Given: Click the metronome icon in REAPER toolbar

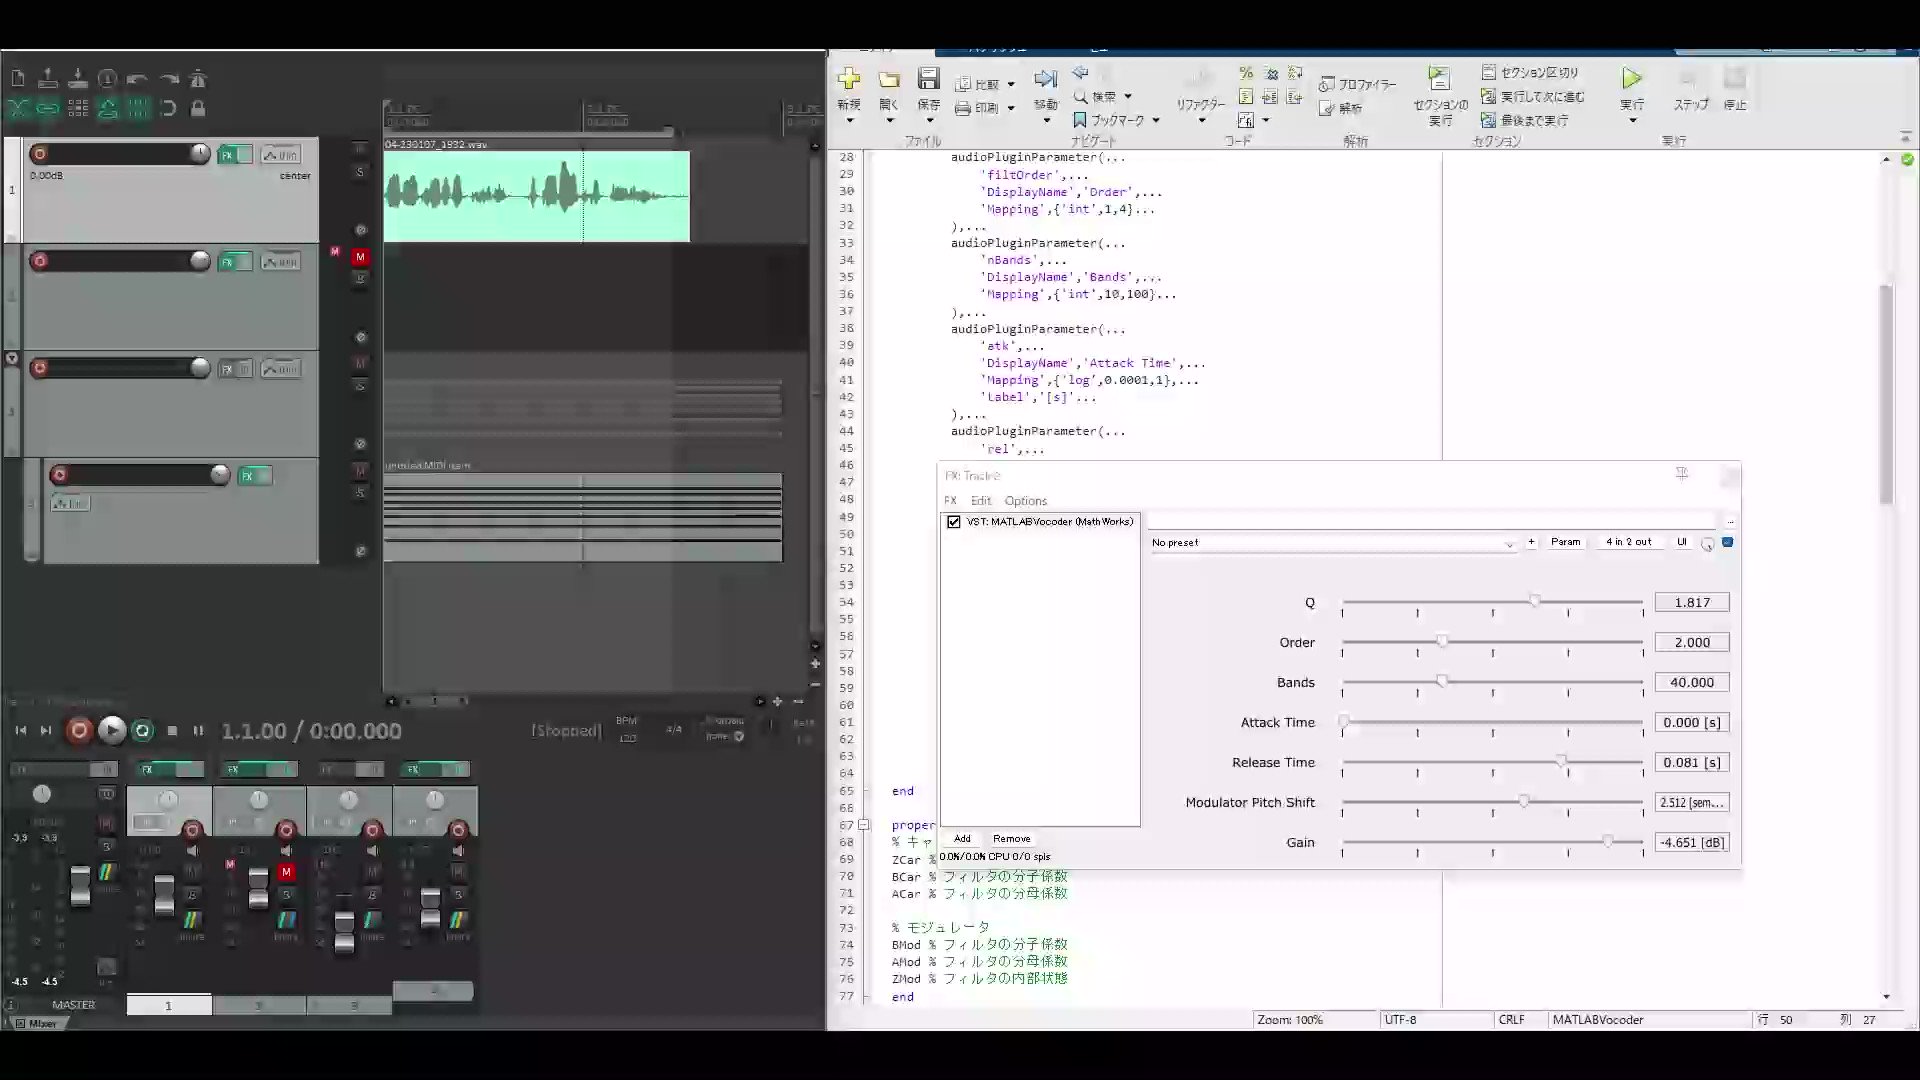Looking at the screenshot, I should coord(198,79).
